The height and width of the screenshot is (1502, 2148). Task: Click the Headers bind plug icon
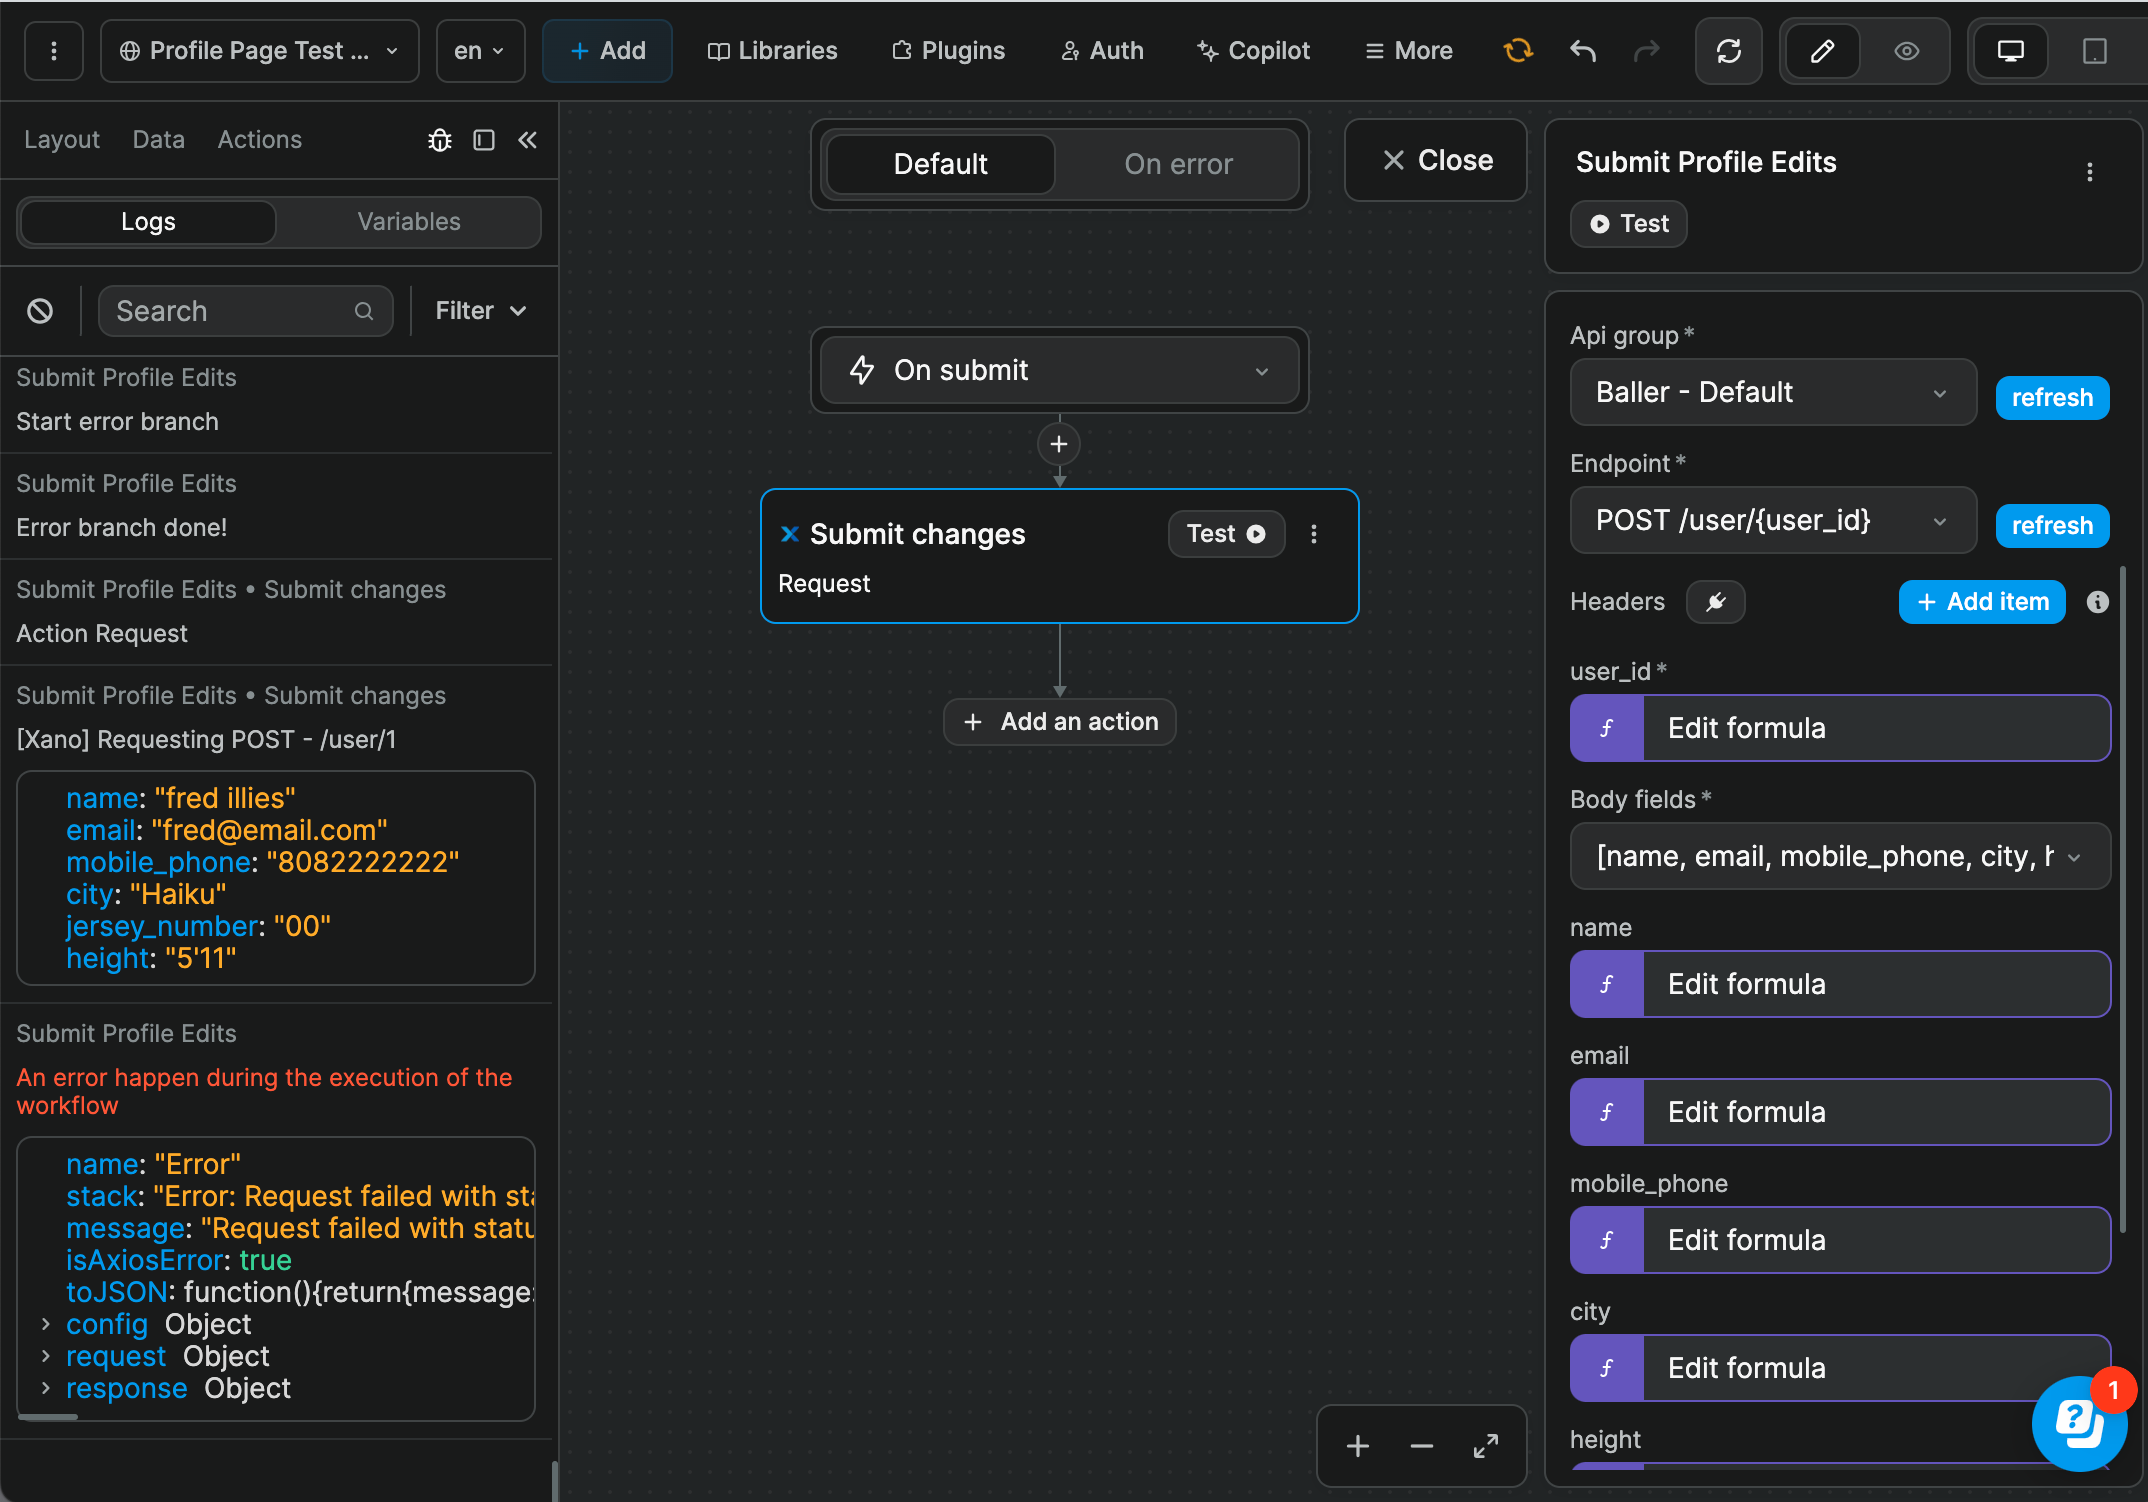(1715, 602)
